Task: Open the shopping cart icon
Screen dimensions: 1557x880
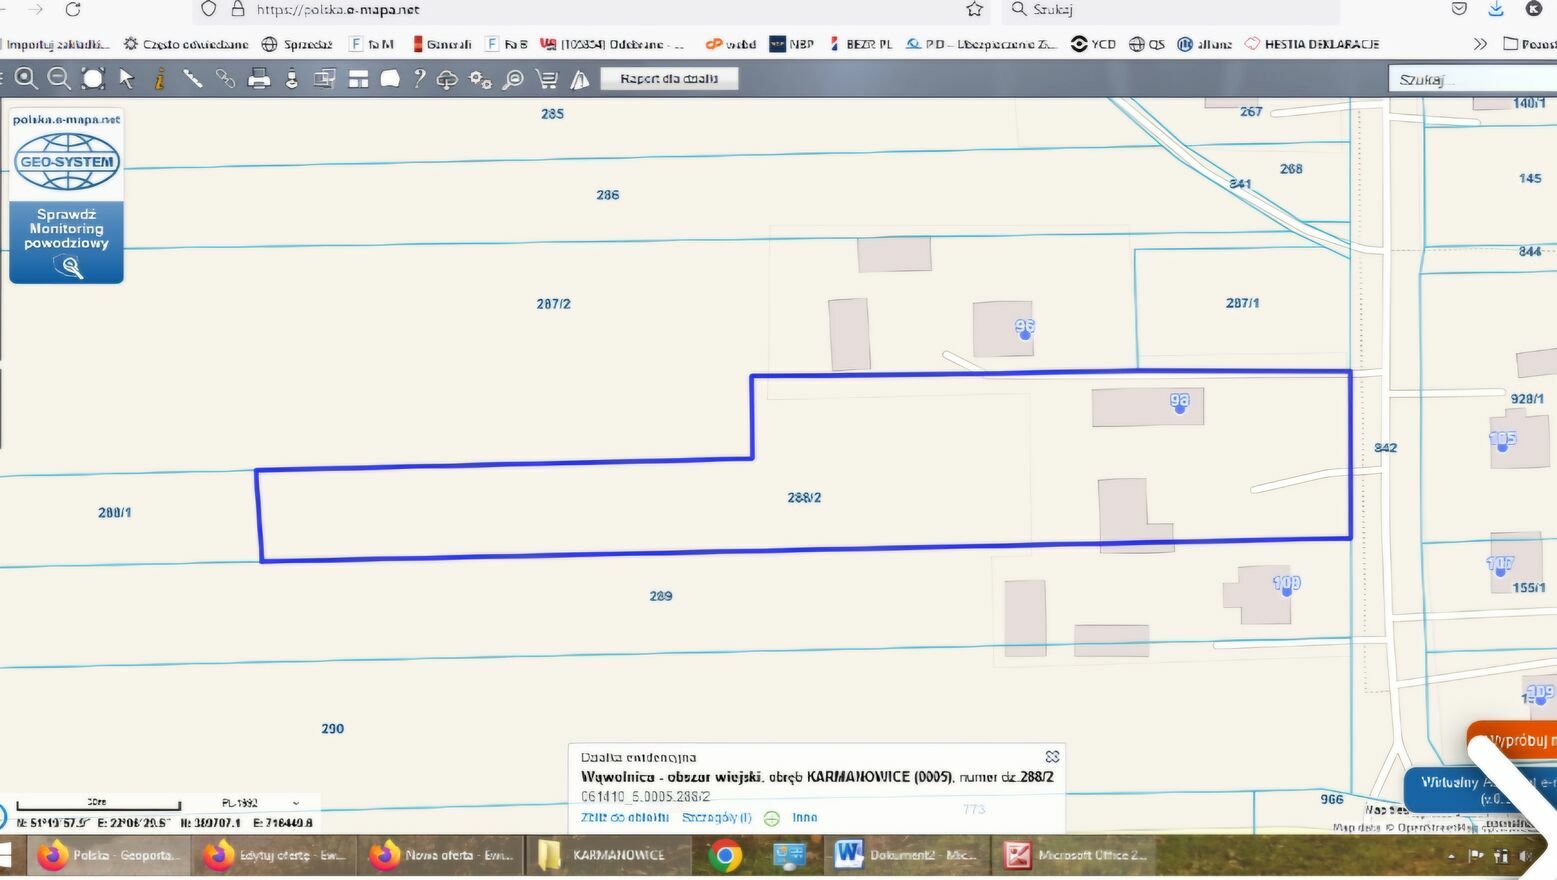Action: [547, 79]
